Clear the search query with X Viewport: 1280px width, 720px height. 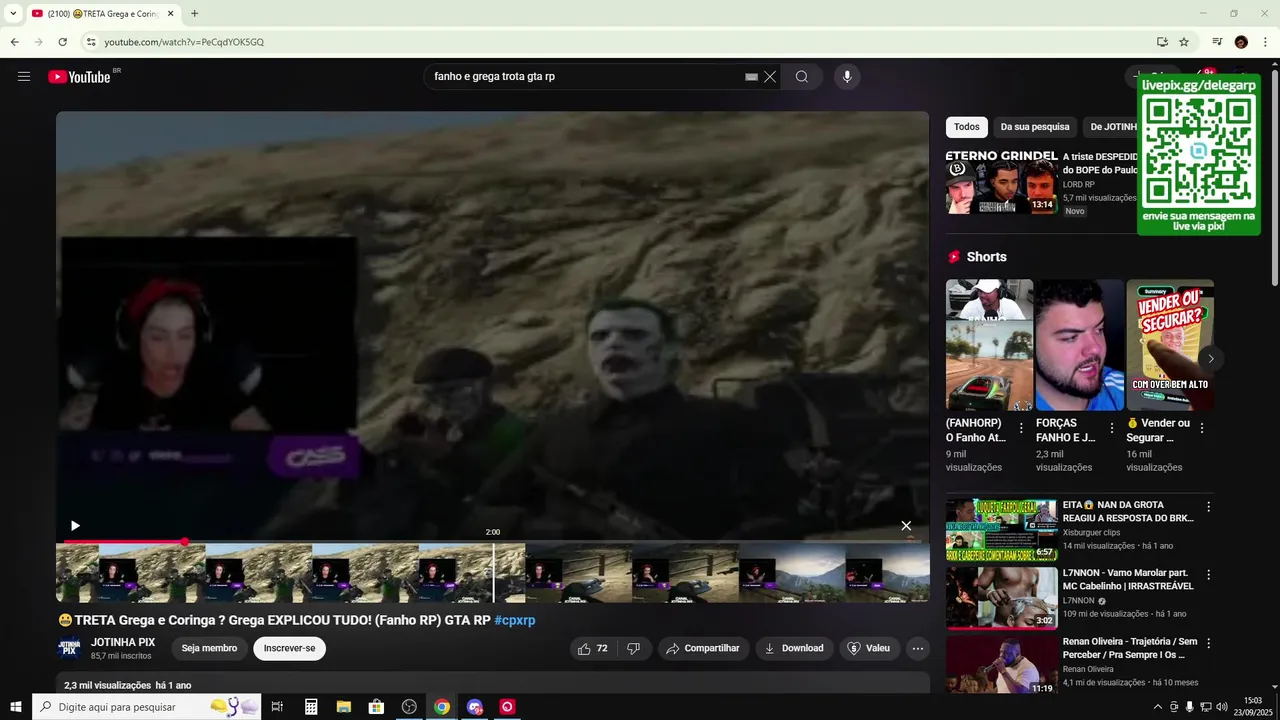pyautogui.click(x=770, y=77)
